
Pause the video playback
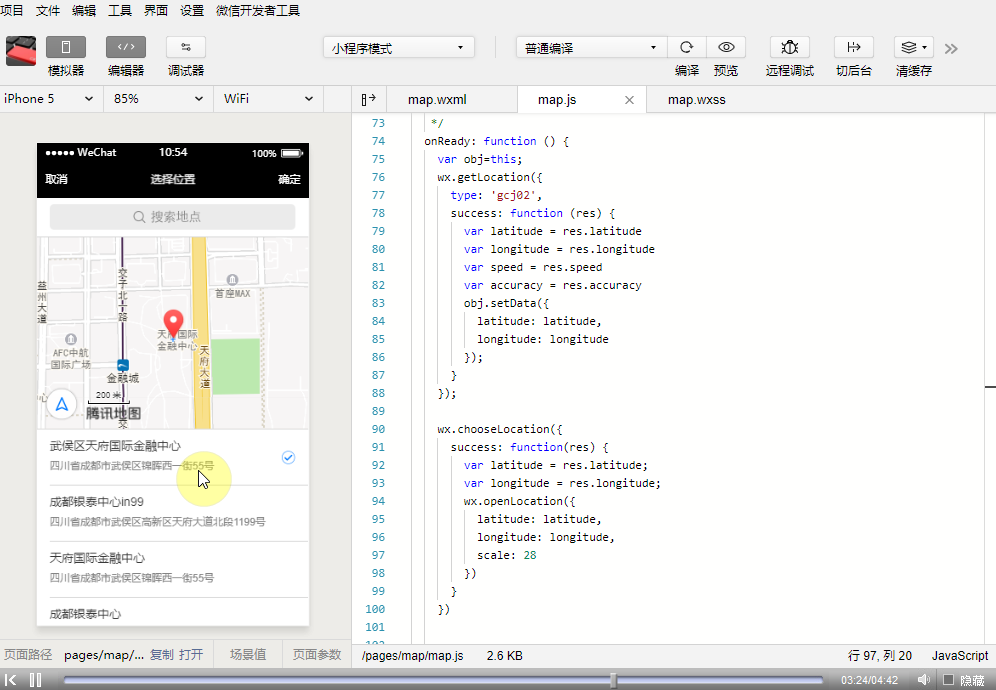36,680
